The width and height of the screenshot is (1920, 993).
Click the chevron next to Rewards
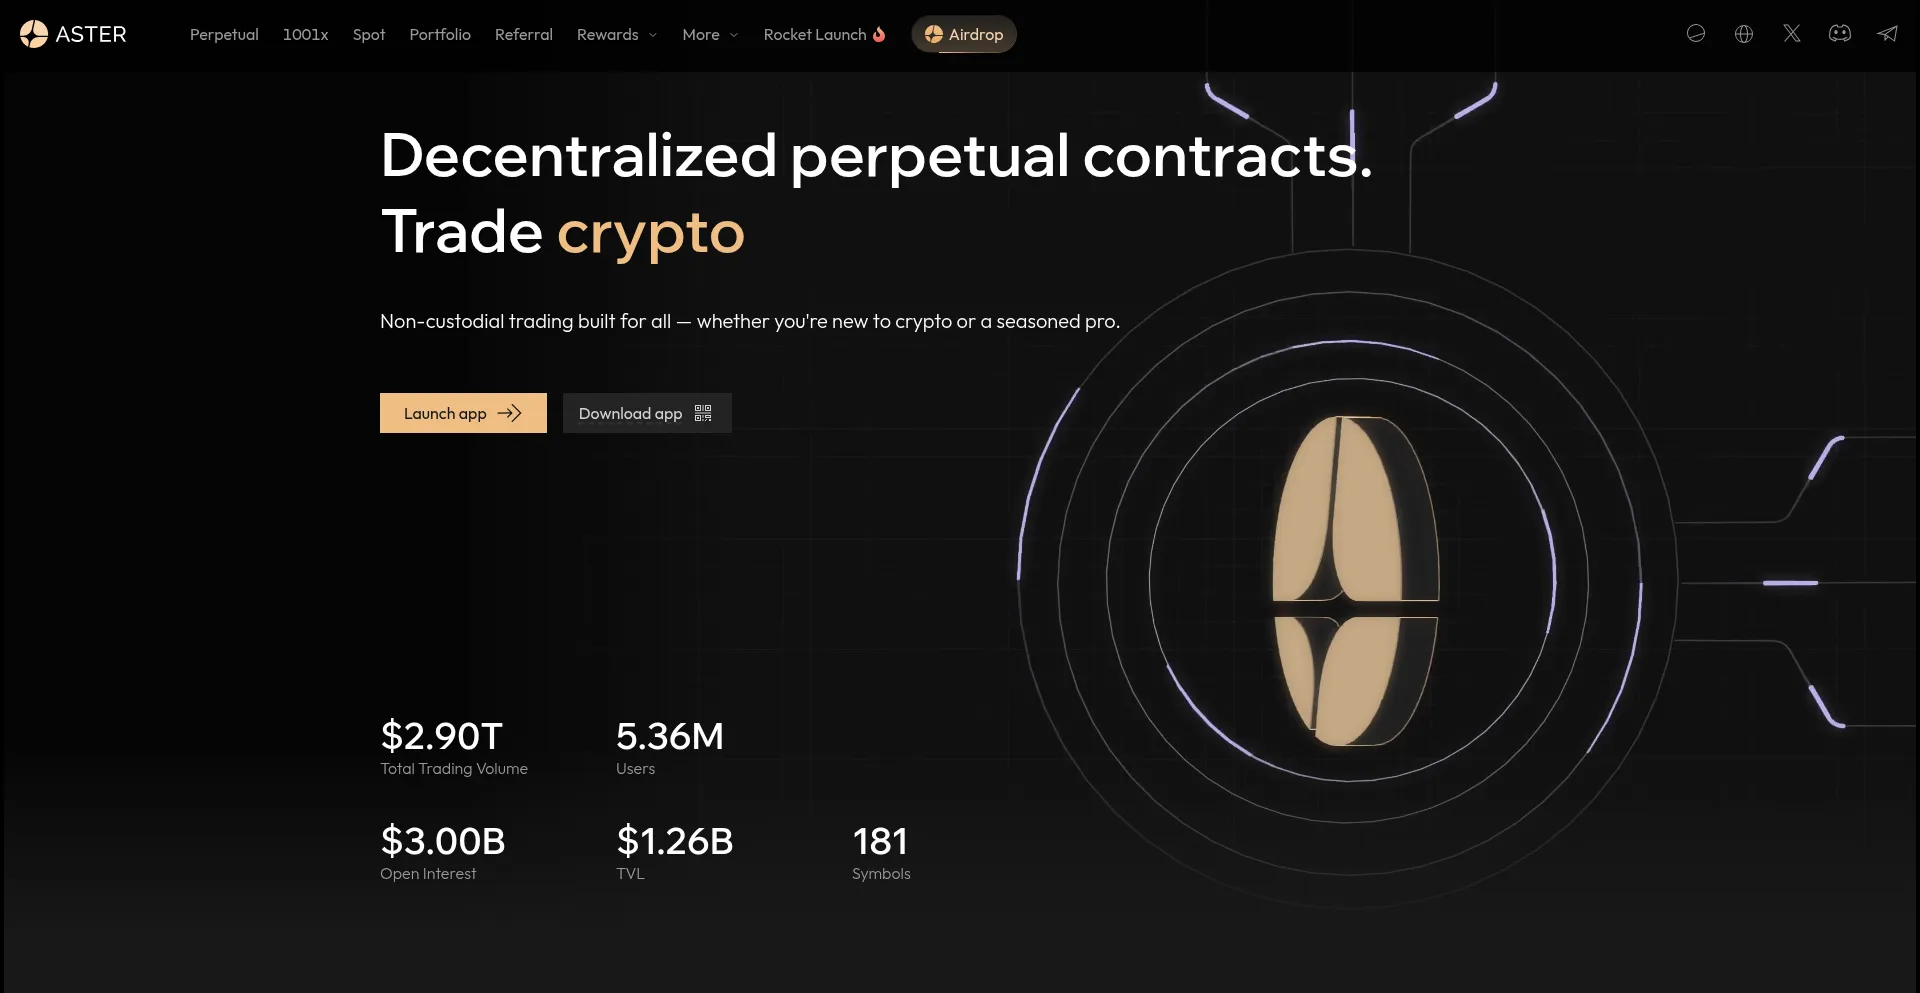653,35
